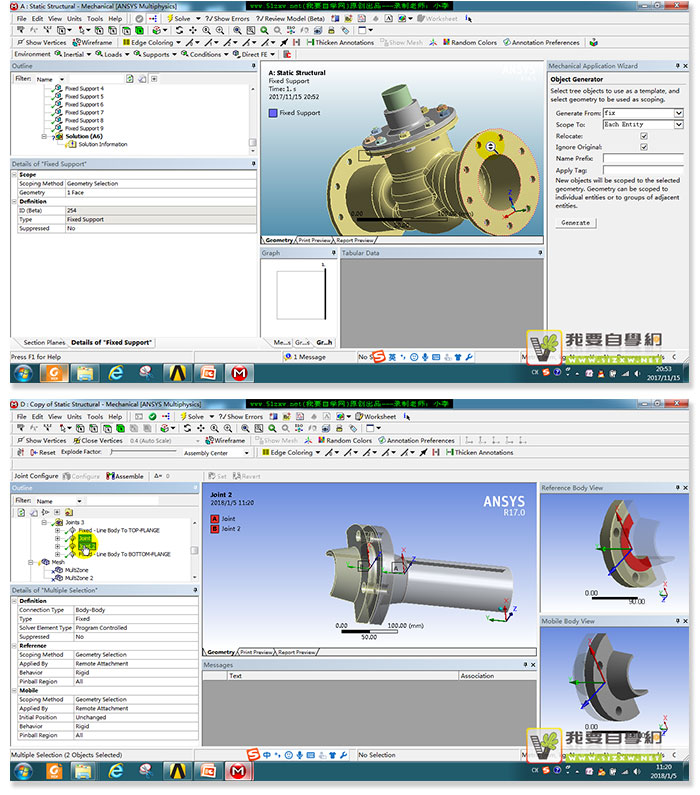This screenshot has width=700, height=795.
Task: Click Show Errors in Static Structural window A
Action: pyautogui.click(x=227, y=18)
